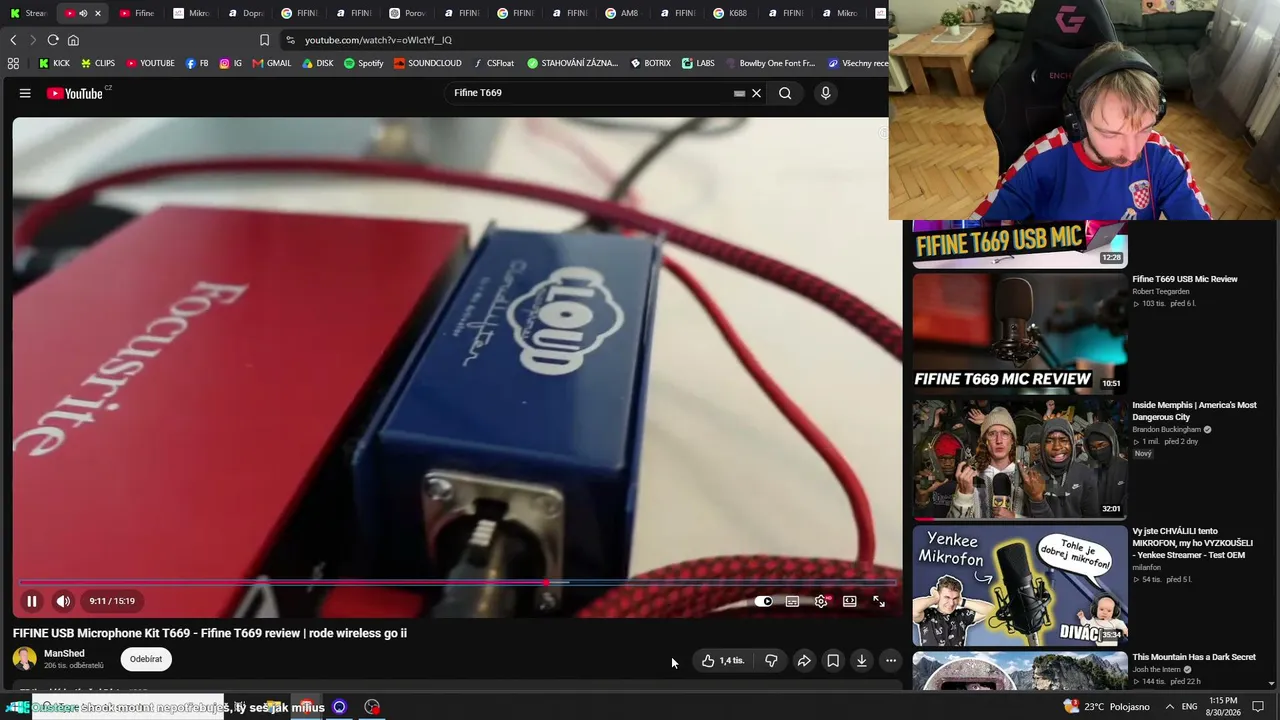
Task: Open the YouTube guide hamburger menu
Action: [25, 93]
